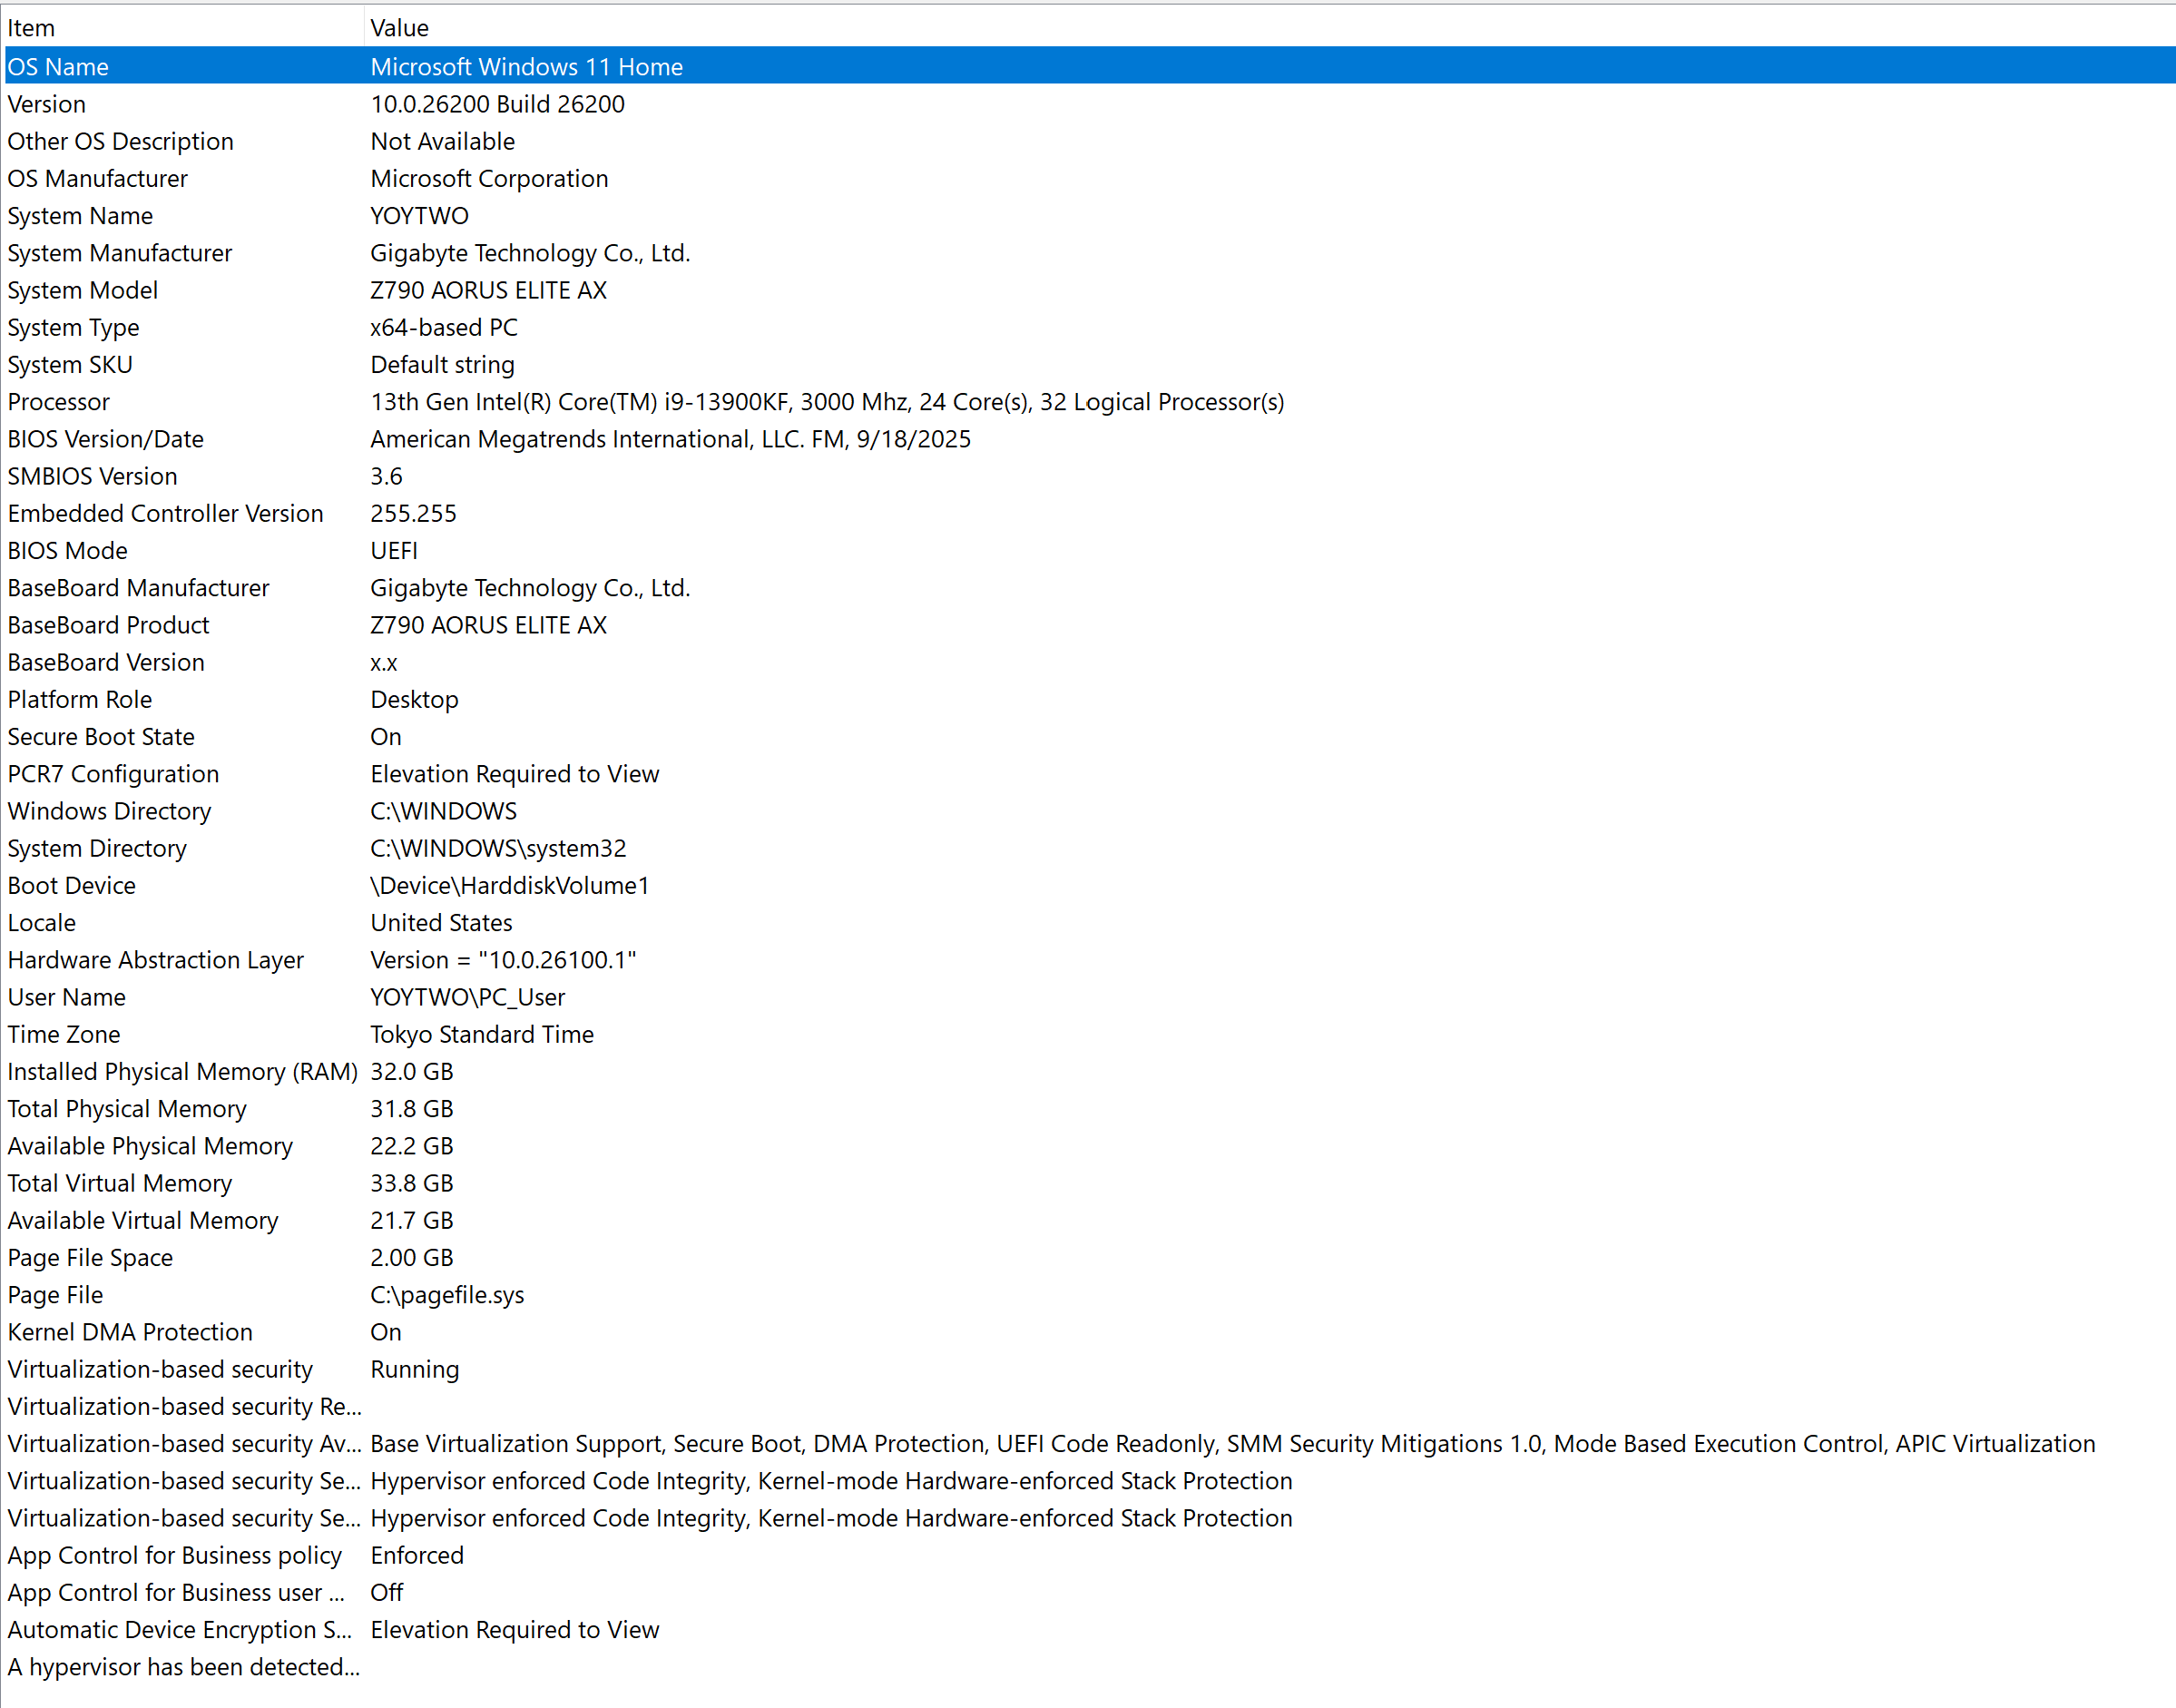Image resolution: width=2176 pixels, height=1708 pixels.
Task: Select the PCR7 Configuration row
Action: pyautogui.click(x=113, y=774)
